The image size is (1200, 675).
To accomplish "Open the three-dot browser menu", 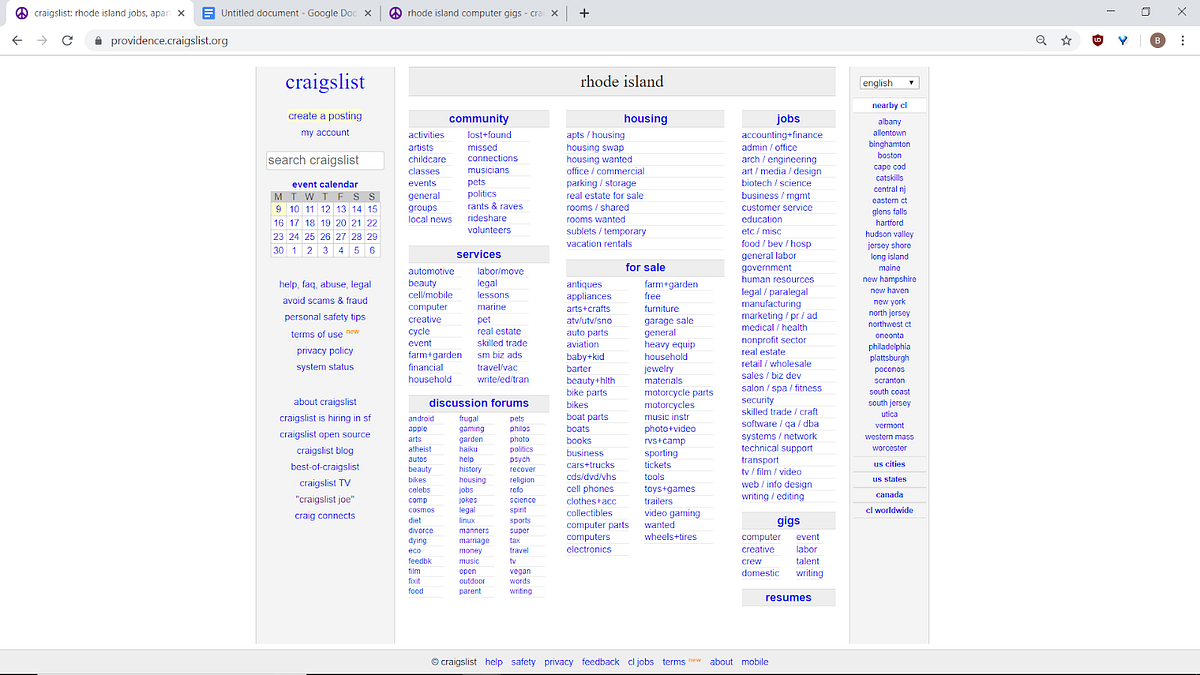I will pos(1183,42).
